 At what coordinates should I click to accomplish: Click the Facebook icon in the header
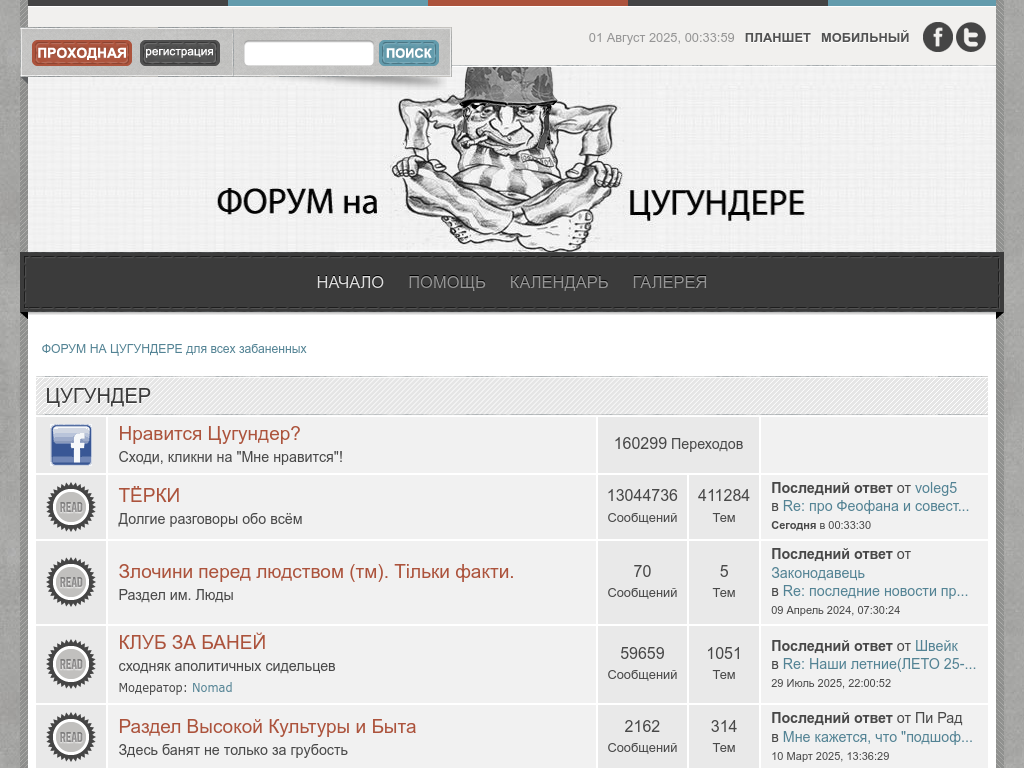pyautogui.click(x=937, y=37)
